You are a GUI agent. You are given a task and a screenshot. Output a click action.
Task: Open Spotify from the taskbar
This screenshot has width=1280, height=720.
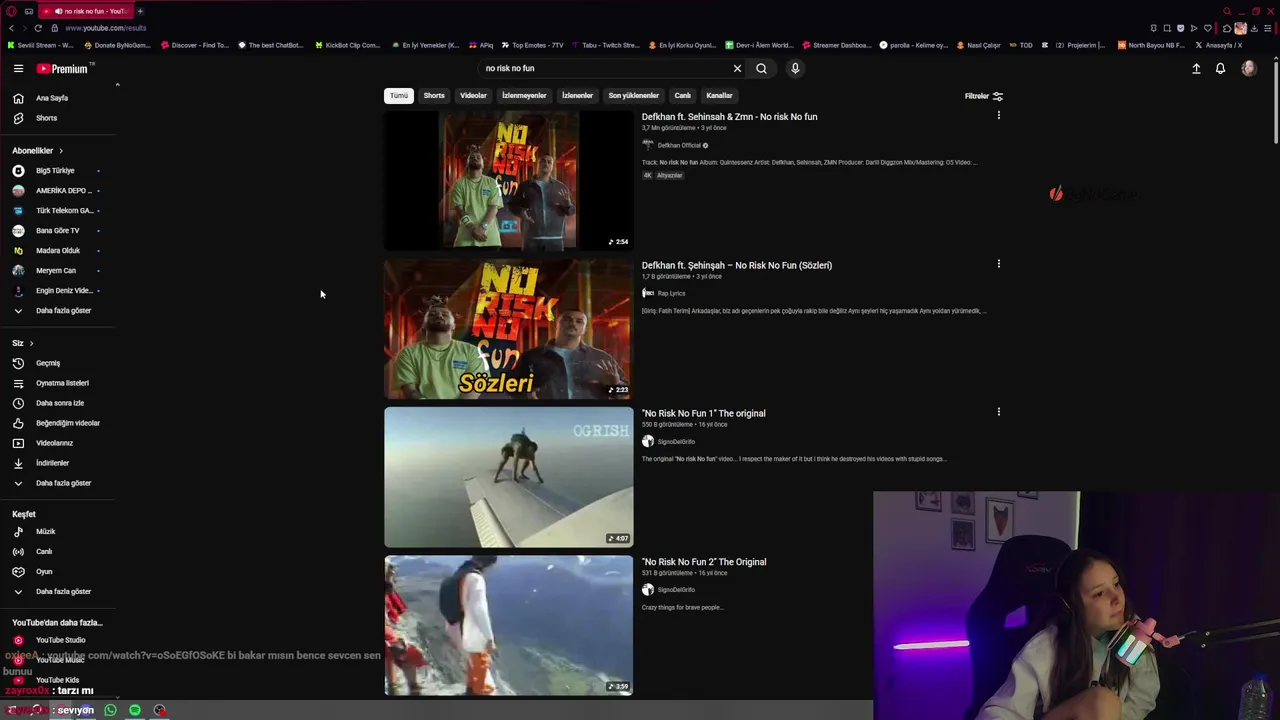pyautogui.click(x=135, y=710)
